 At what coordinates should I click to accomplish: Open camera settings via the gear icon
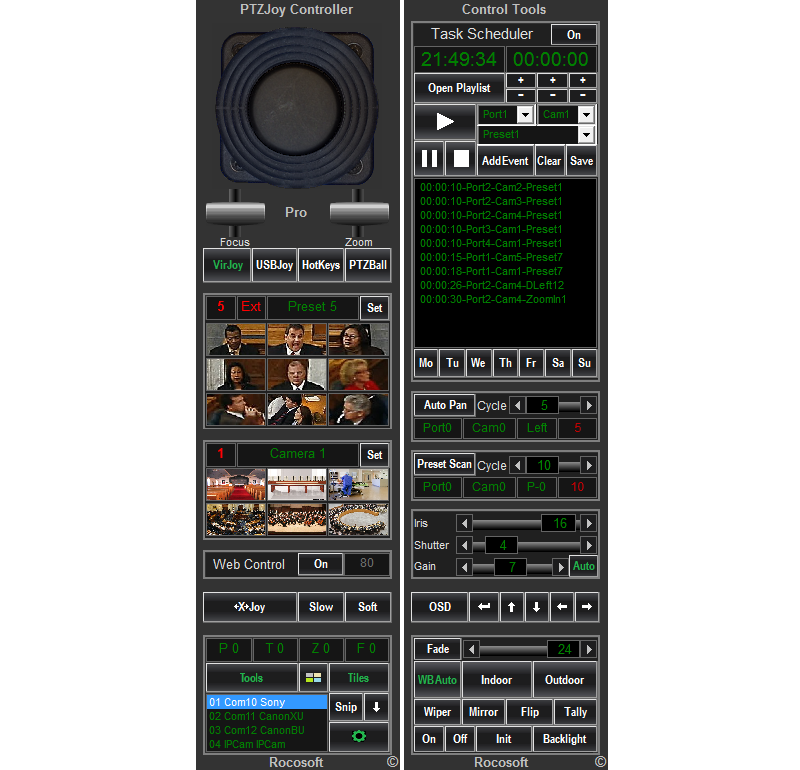(x=361, y=737)
